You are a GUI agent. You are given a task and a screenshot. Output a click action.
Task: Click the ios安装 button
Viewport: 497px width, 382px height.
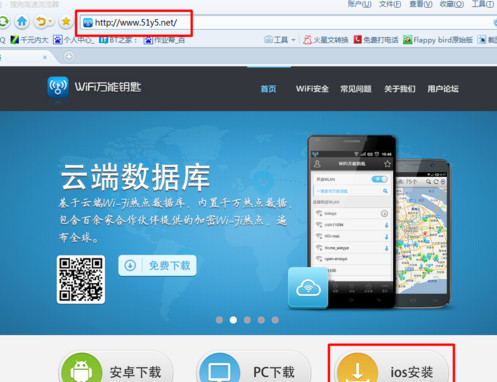pyautogui.click(x=391, y=367)
